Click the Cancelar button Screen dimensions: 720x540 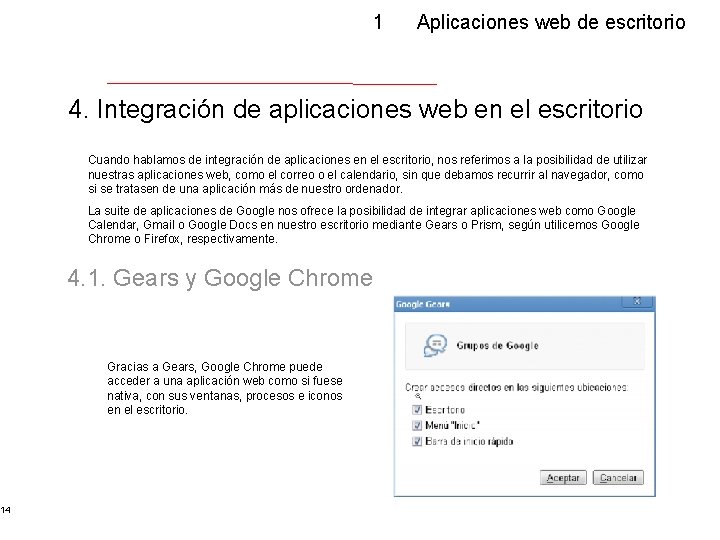click(618, 478)
